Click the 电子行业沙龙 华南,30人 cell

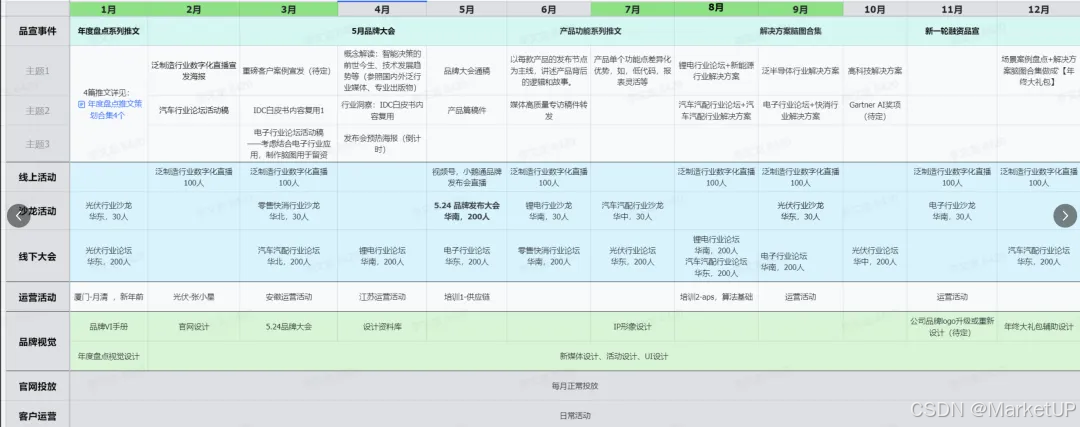click(952, 211)
